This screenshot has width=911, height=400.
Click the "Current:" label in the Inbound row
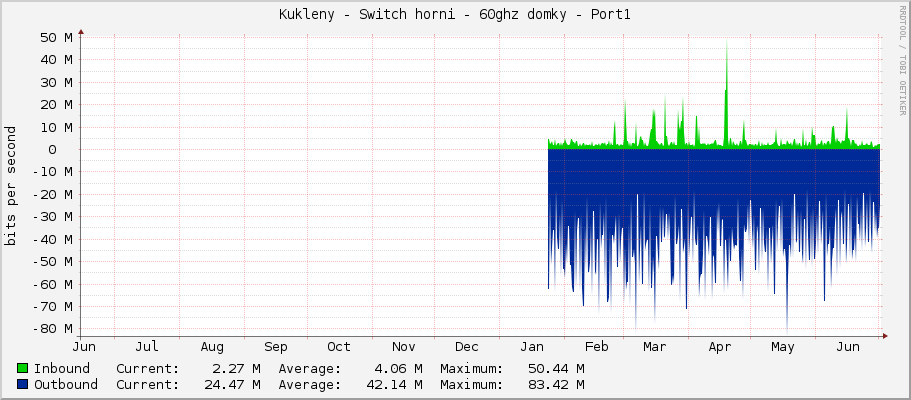(148, 369)
